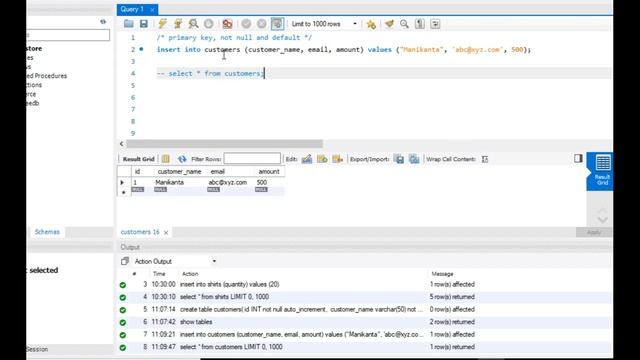Screen dimensions: 640x360
Task: Click the horizontal editor scrollbar
Action: pyautogui.click(x=224, y=144)
